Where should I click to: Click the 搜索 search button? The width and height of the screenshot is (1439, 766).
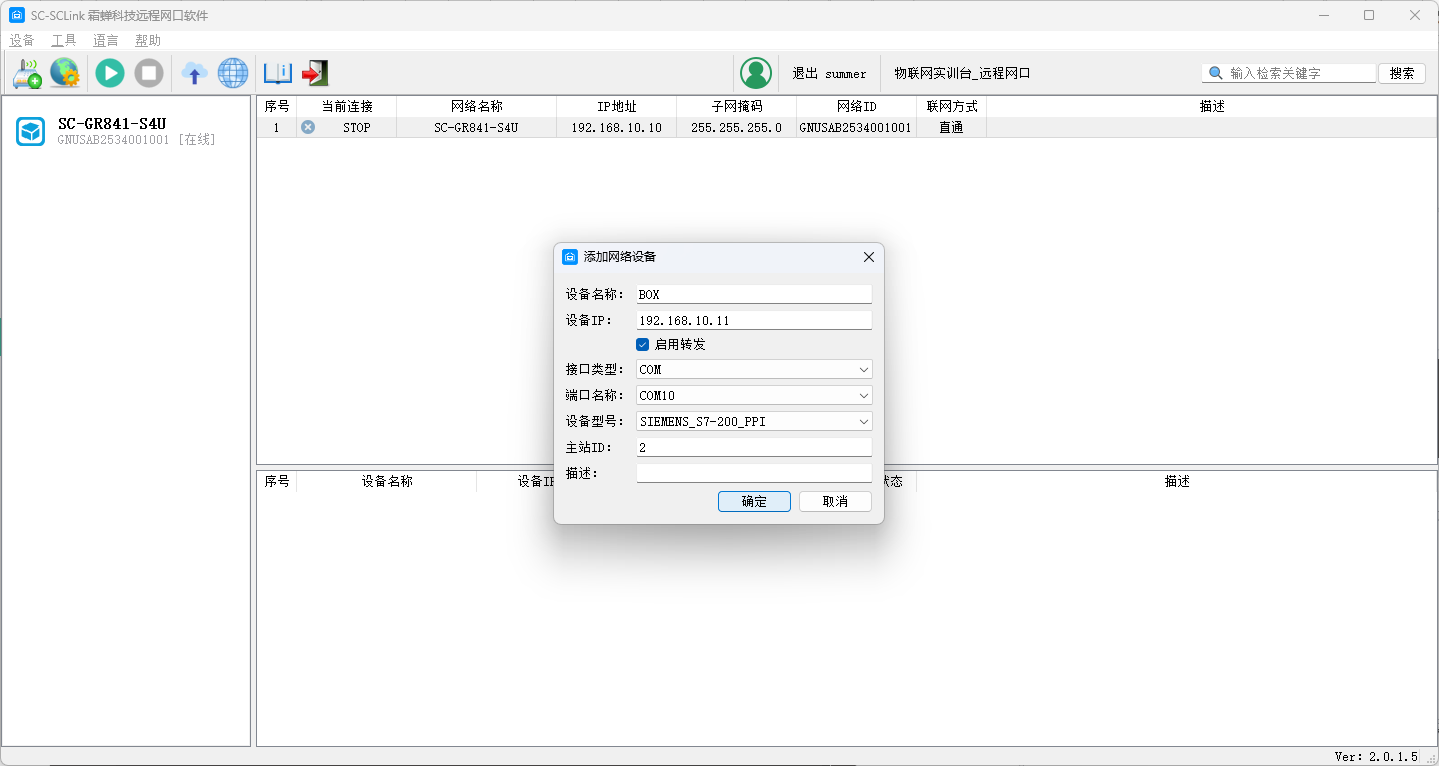point(1401,73)
